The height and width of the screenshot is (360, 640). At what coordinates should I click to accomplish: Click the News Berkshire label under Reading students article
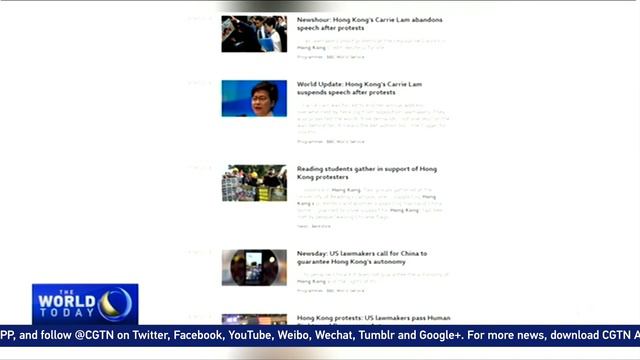pyautogui.click(x=313, y=226)
